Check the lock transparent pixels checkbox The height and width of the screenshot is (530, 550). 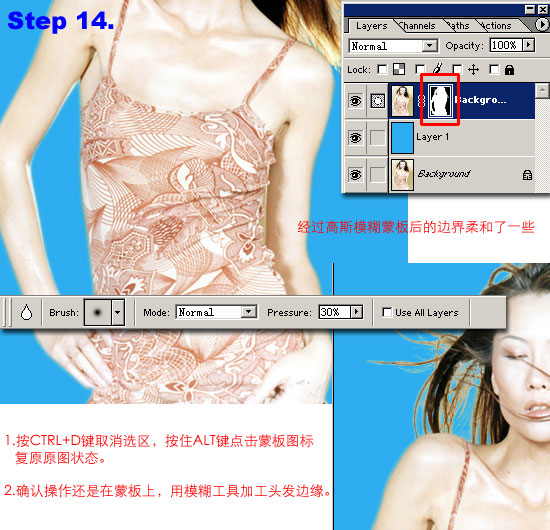[382, 69]
